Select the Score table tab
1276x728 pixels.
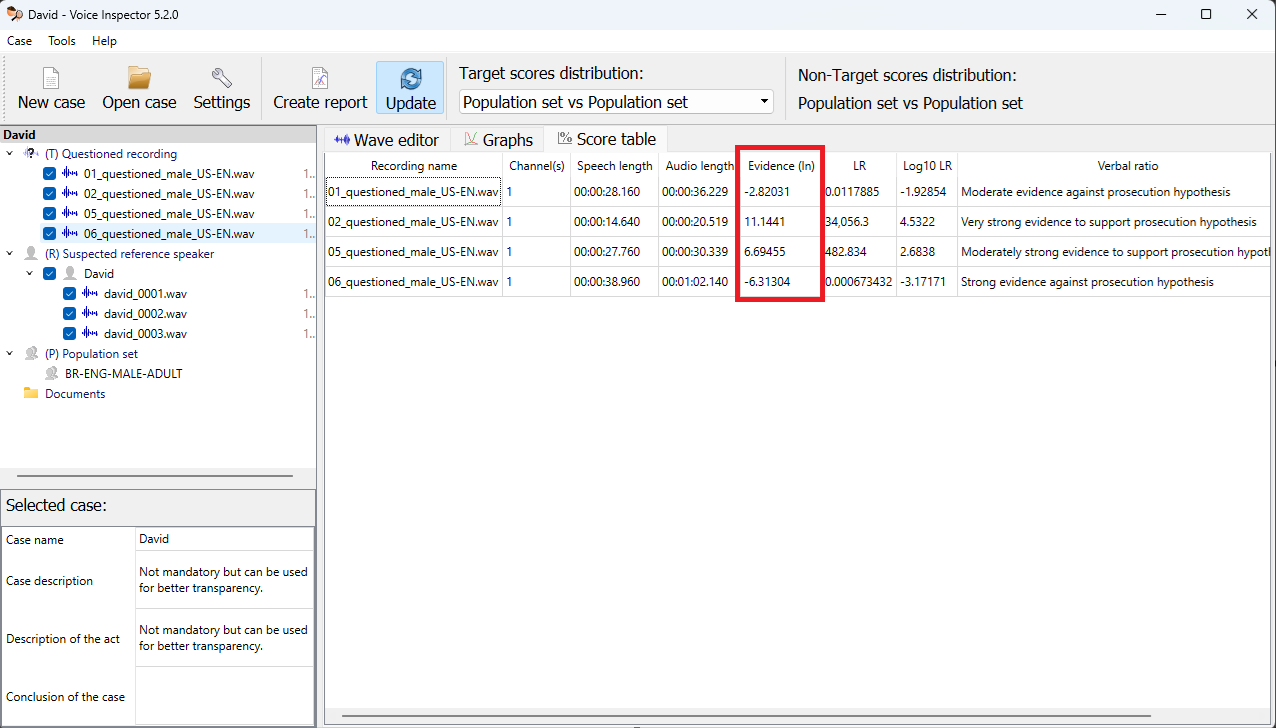(x=607, y=139)
